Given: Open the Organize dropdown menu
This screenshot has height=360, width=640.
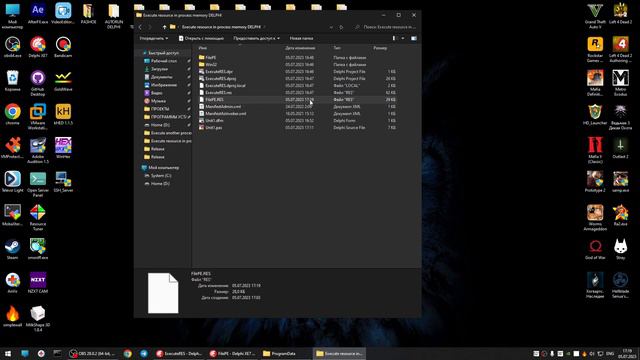Looking at the screenshot, I should (x=153, y=38).
